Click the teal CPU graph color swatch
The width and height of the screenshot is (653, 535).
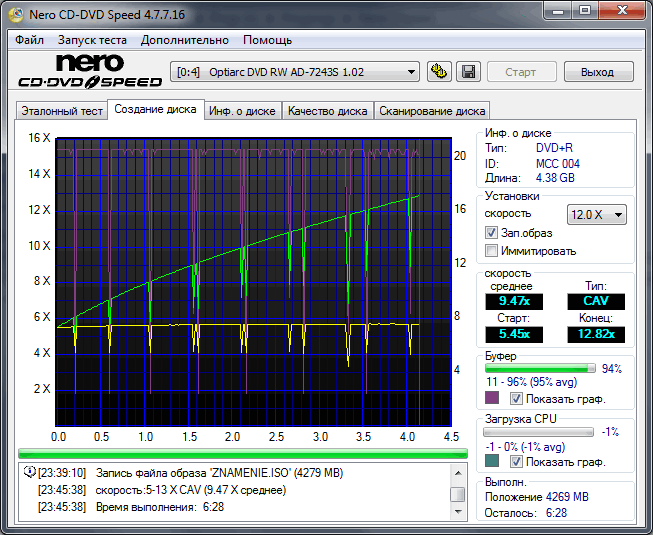click(x=492, y=462)
